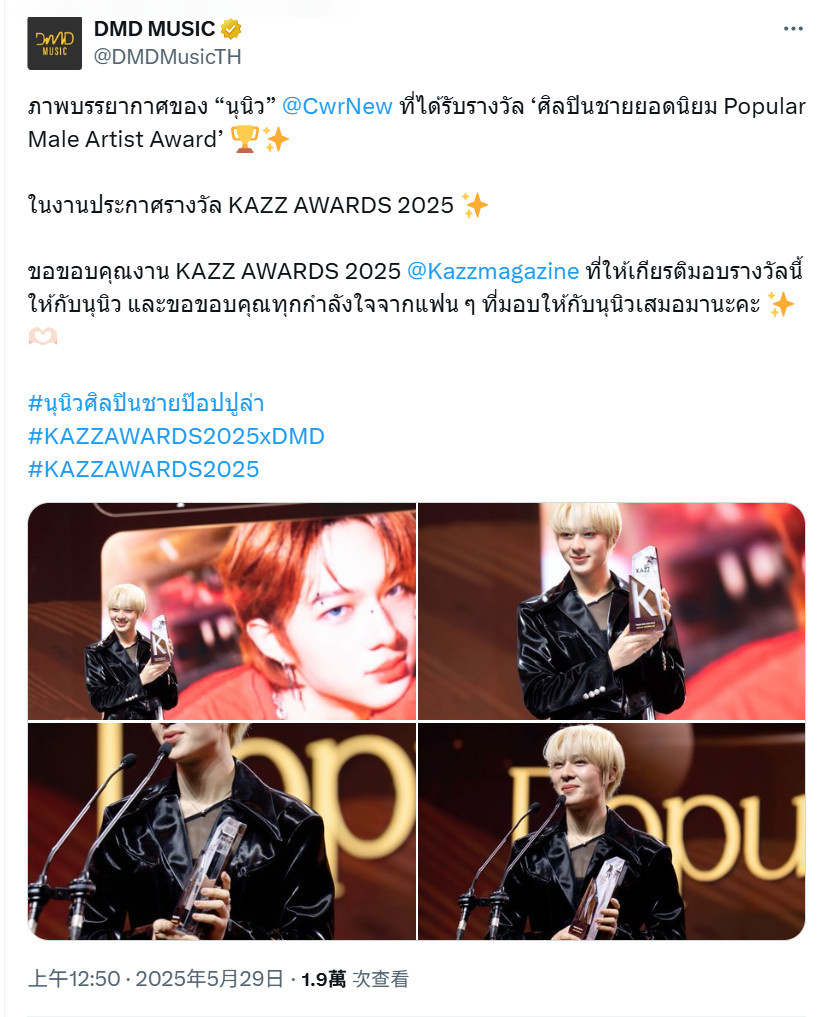The image size is (823, 1017).
Task: Open bottom-right photo of smiling artist
Action: 612,831
